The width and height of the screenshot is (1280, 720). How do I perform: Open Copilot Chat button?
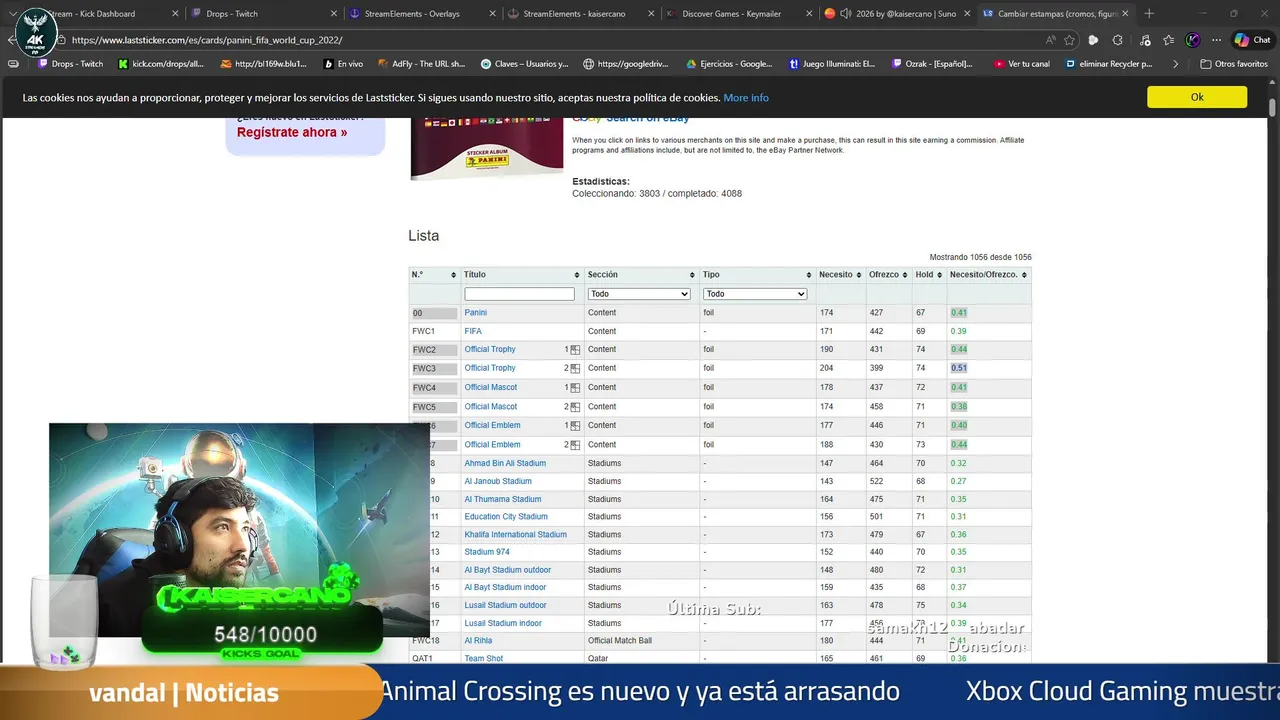coord(1252,40)
